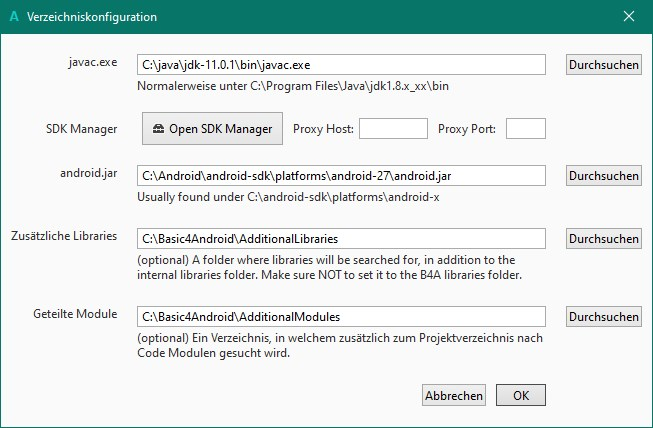Focus the Proxy Host text field

tap(393, 129)
